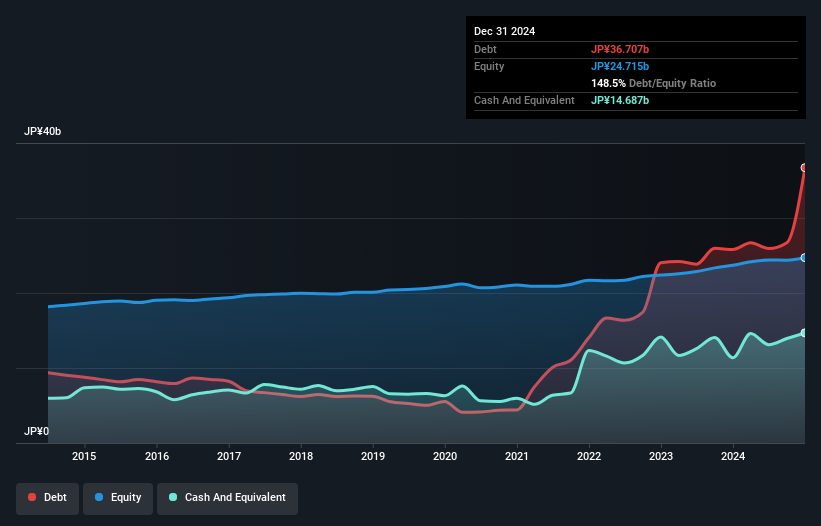Image resolution: width=821 pixels, height=526 pixels.
Task: Click the JP¥36.707b debt value
Action: [620, 49]
